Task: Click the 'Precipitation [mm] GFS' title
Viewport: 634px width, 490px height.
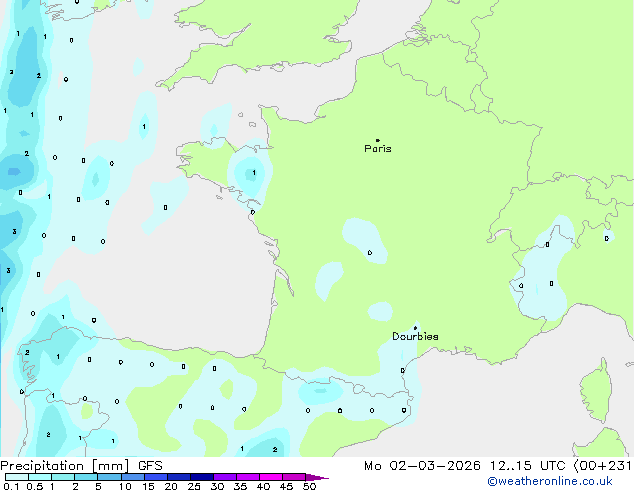Action: pyautogui.click(x=81, y=466)
